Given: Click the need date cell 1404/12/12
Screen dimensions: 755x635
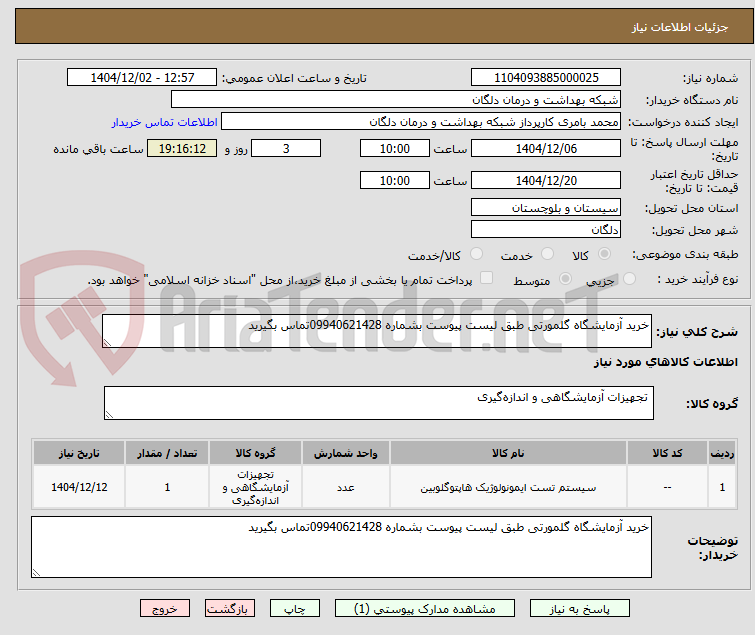Looking at the screenshot, I should pyautogui.click(x=79, y=487).
